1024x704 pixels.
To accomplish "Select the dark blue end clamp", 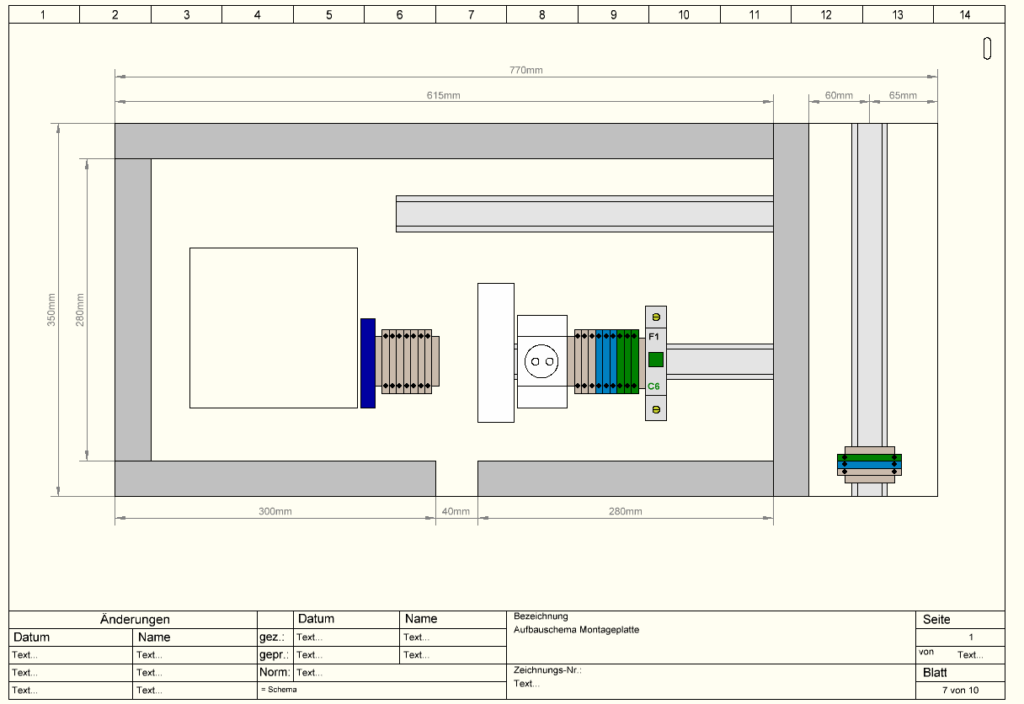I will 368,362.
